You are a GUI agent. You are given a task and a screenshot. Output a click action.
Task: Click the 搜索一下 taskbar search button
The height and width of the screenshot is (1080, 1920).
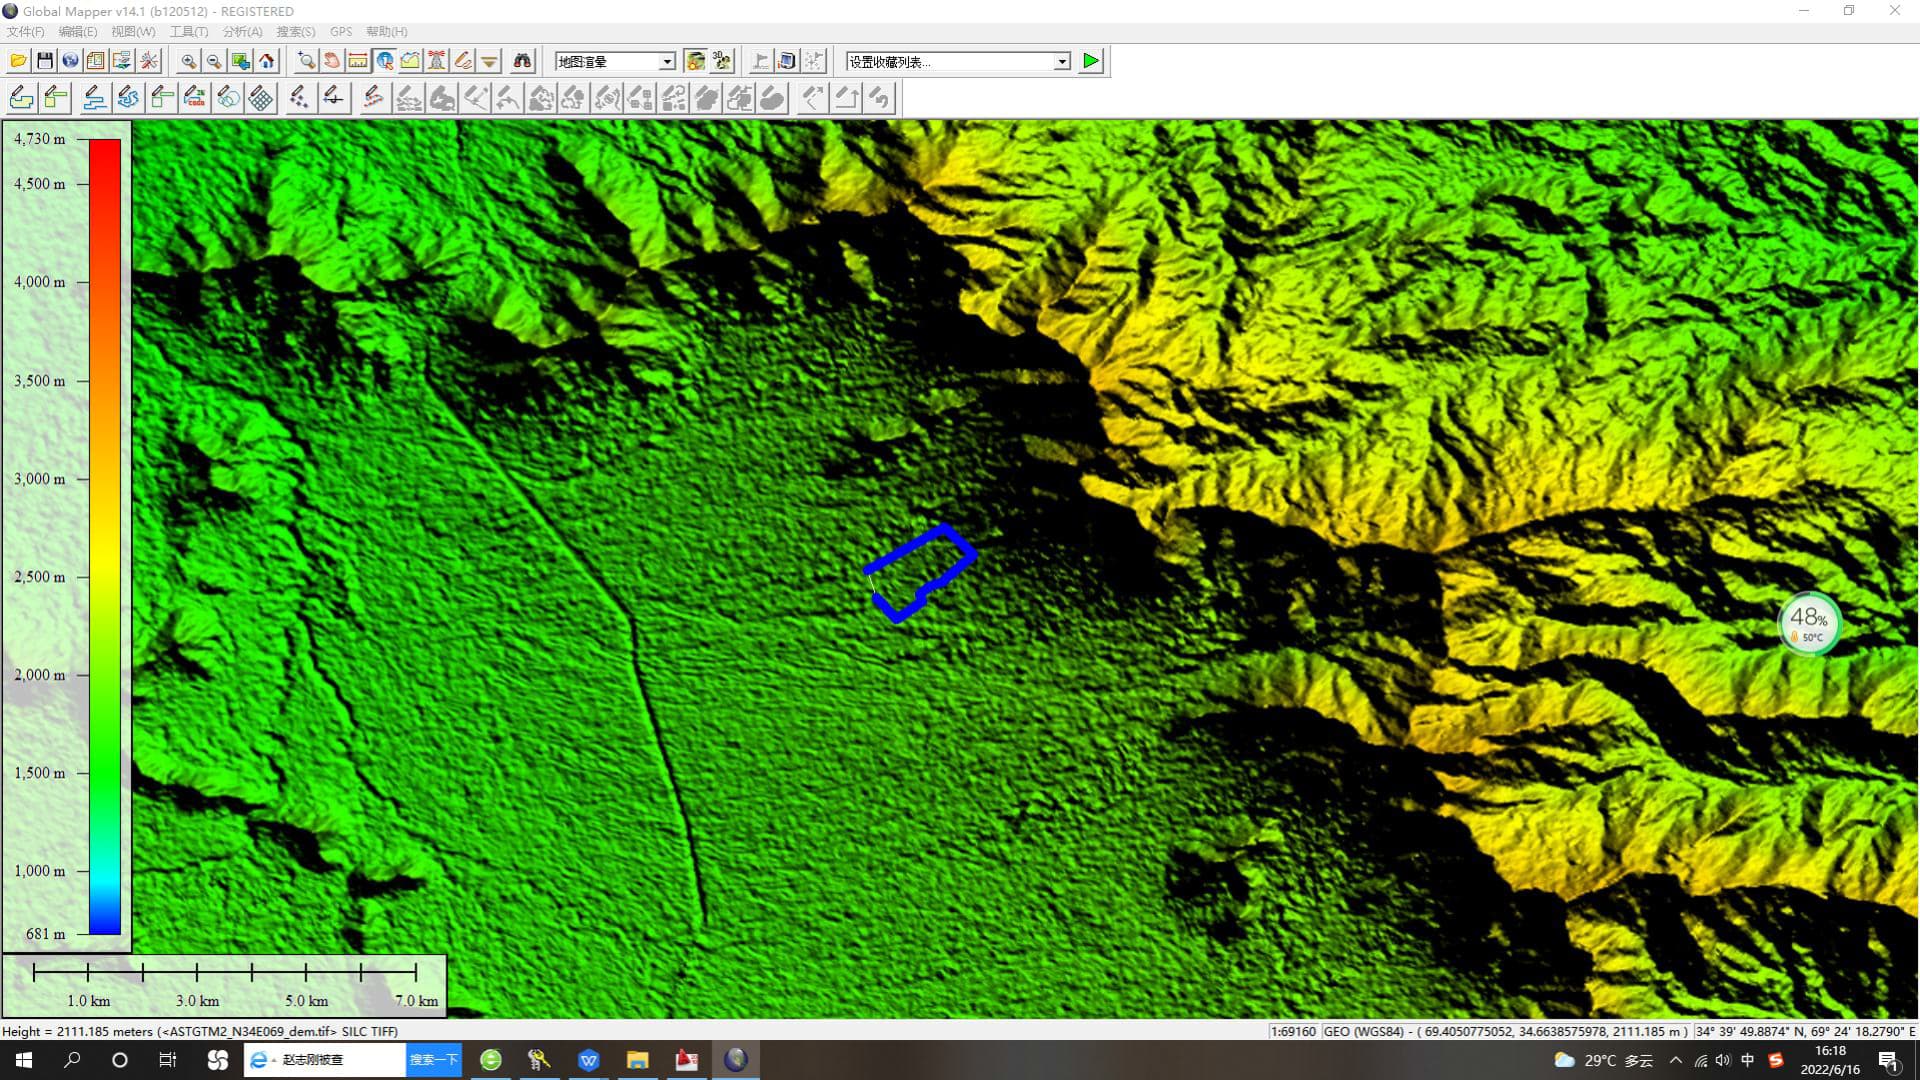[433, 1060]
